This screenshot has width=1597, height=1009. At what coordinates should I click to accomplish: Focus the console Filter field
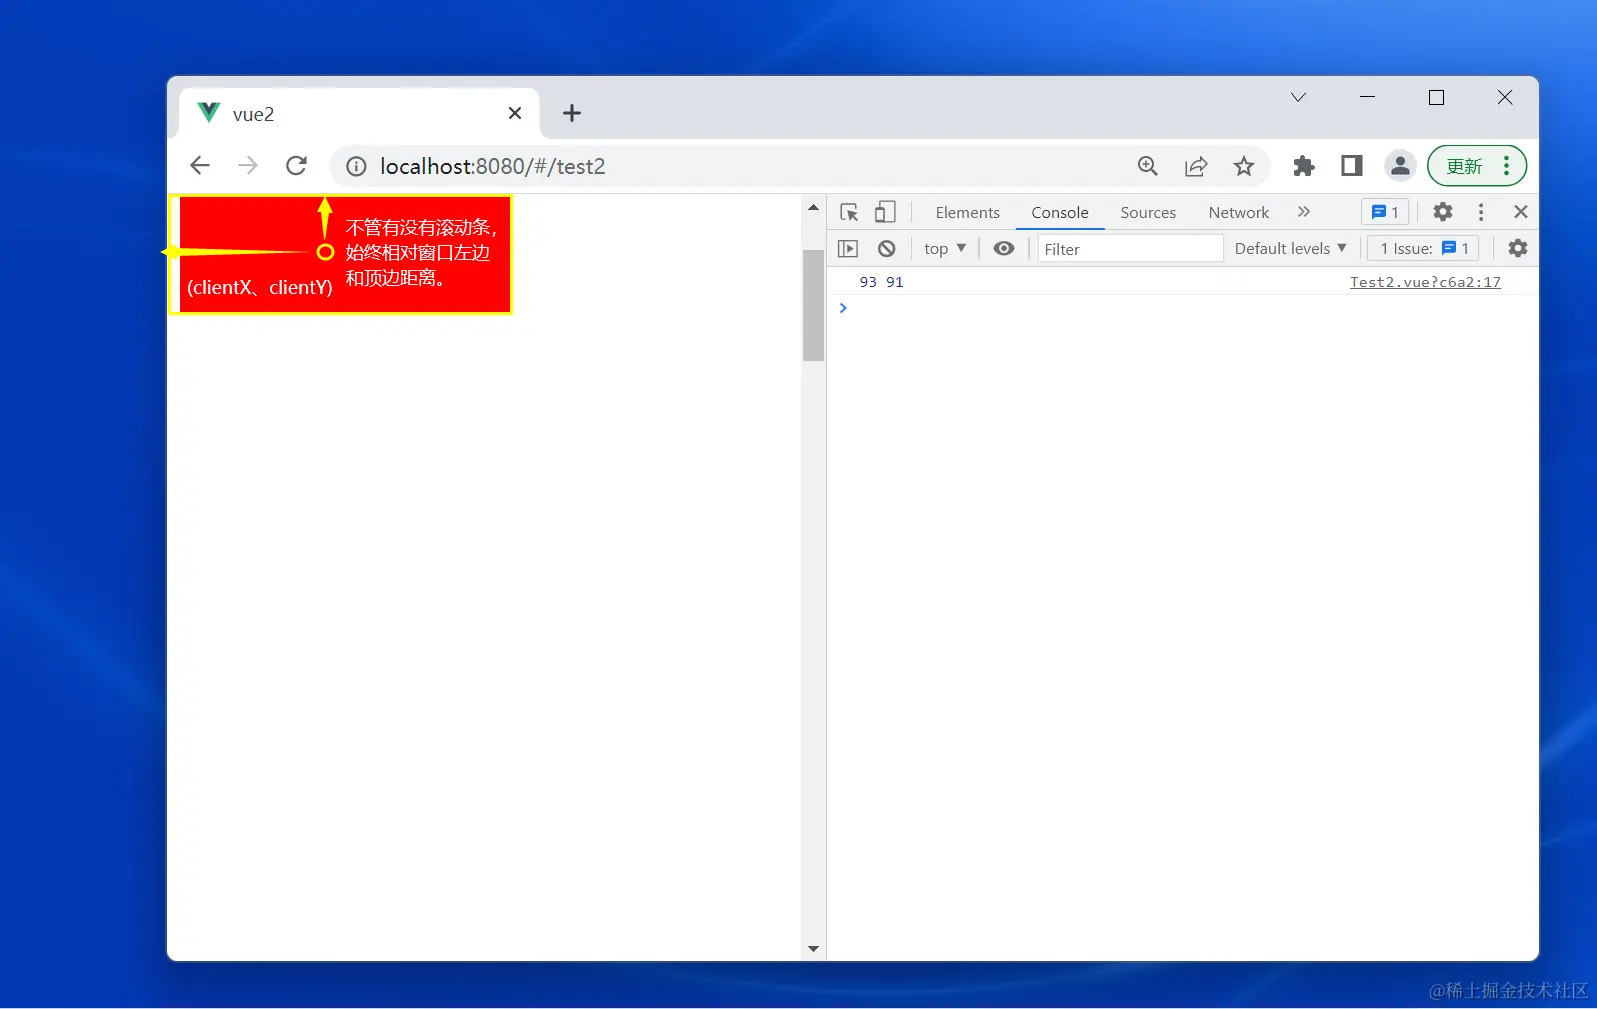(1130, 249)
